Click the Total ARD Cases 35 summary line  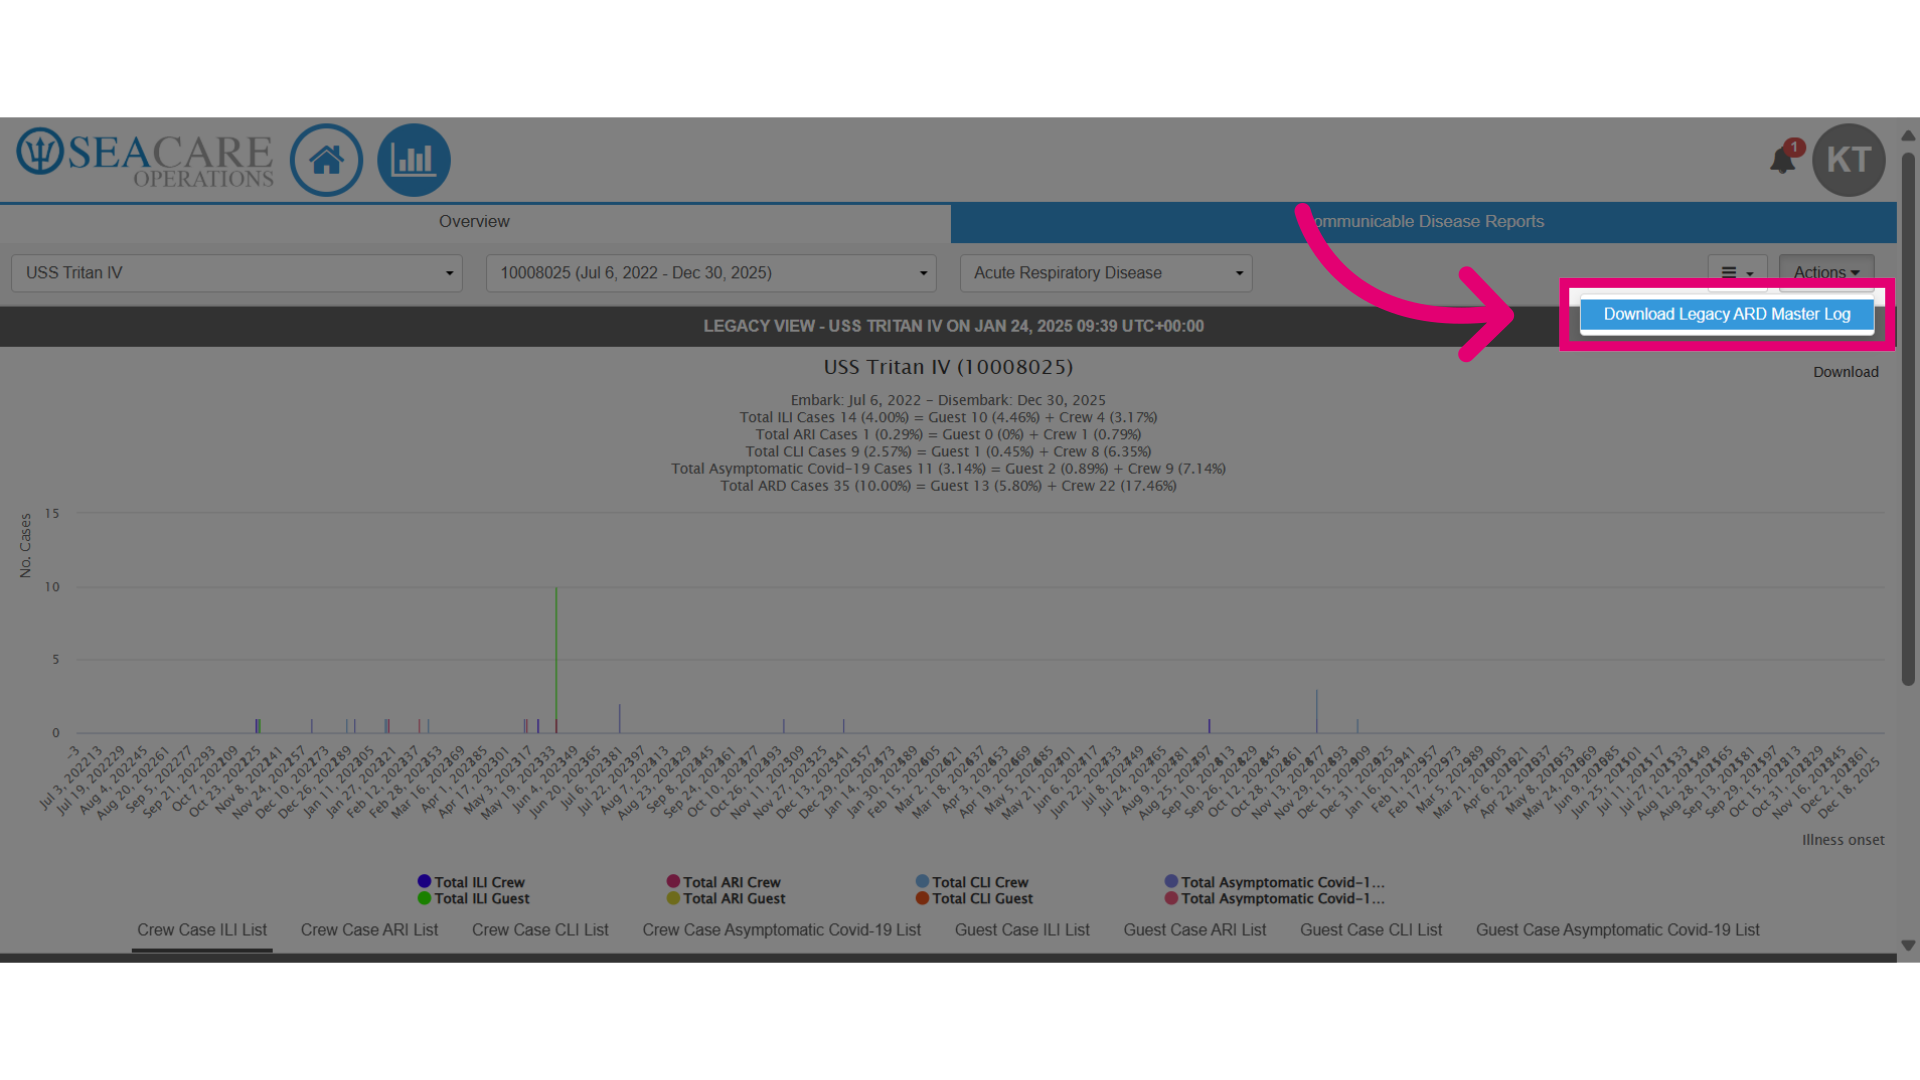[948, 486]
